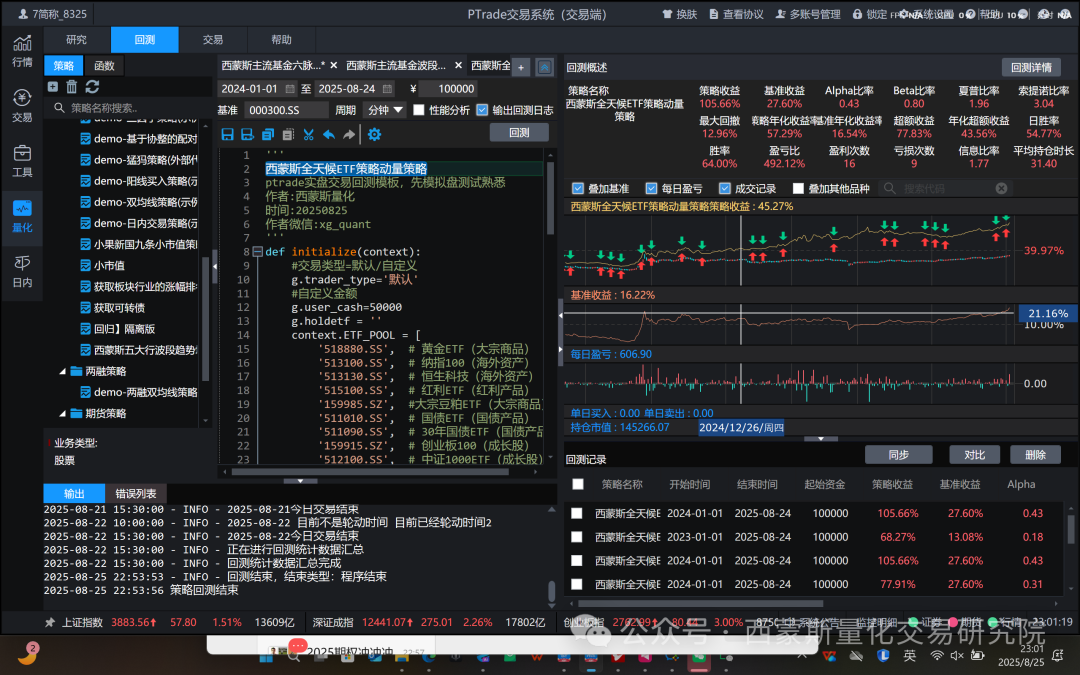The image size is (1080, 675).
Task: Click the initial capital 100000 field
Action: (x=449, y=89)
